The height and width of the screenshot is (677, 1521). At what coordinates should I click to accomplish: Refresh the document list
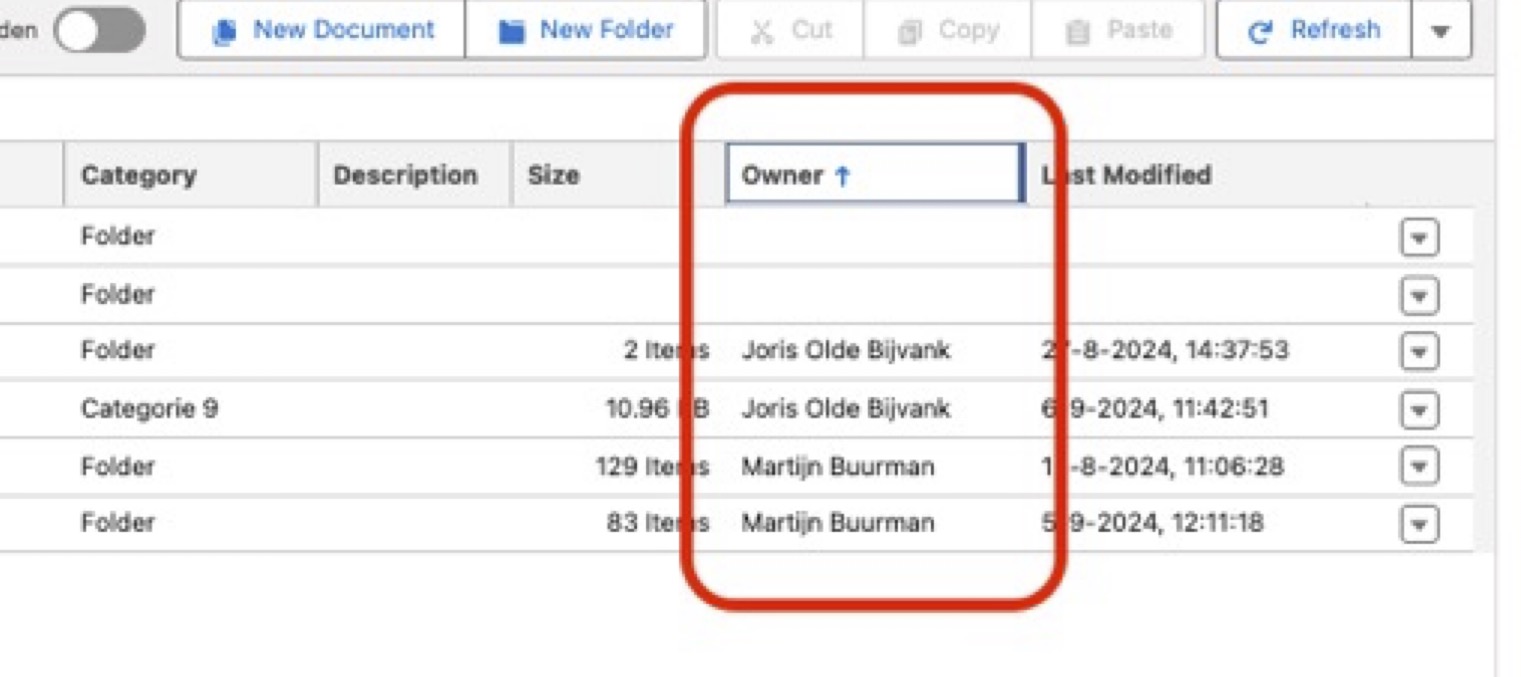(x=1313, y=30)
